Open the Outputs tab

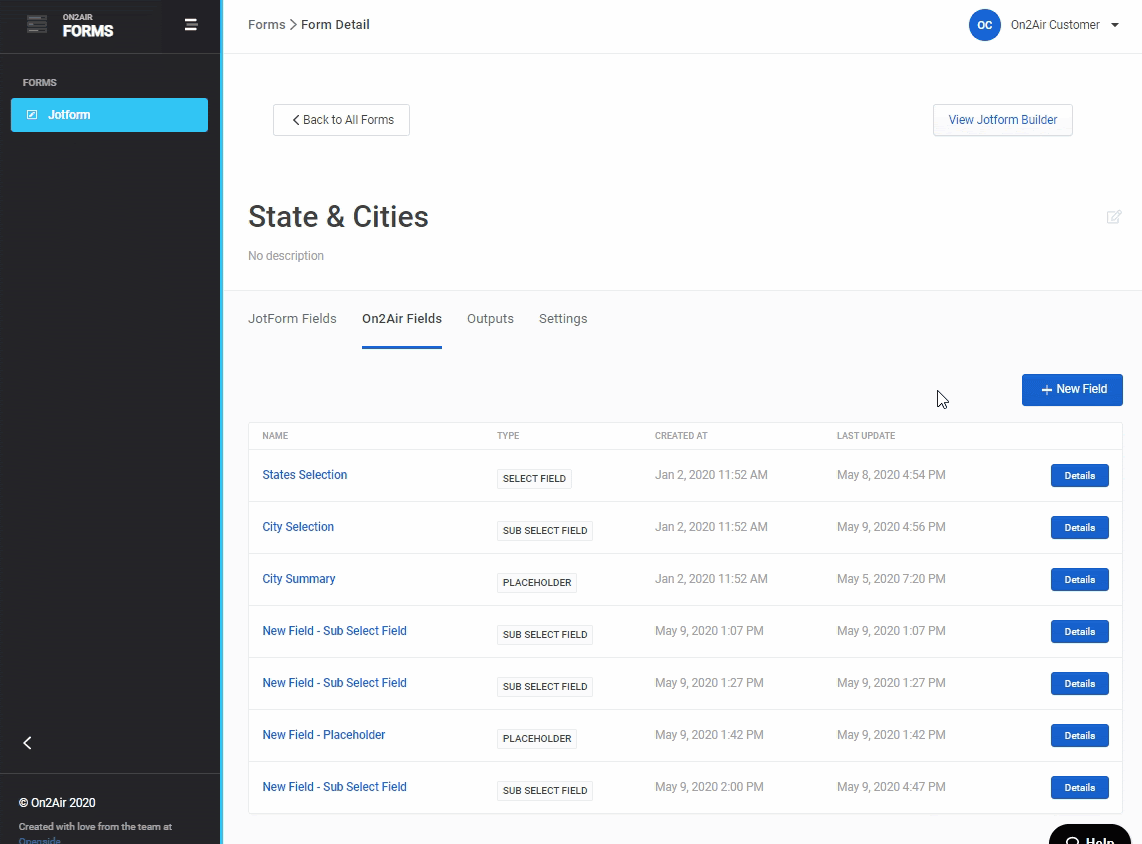click(490, 319)
